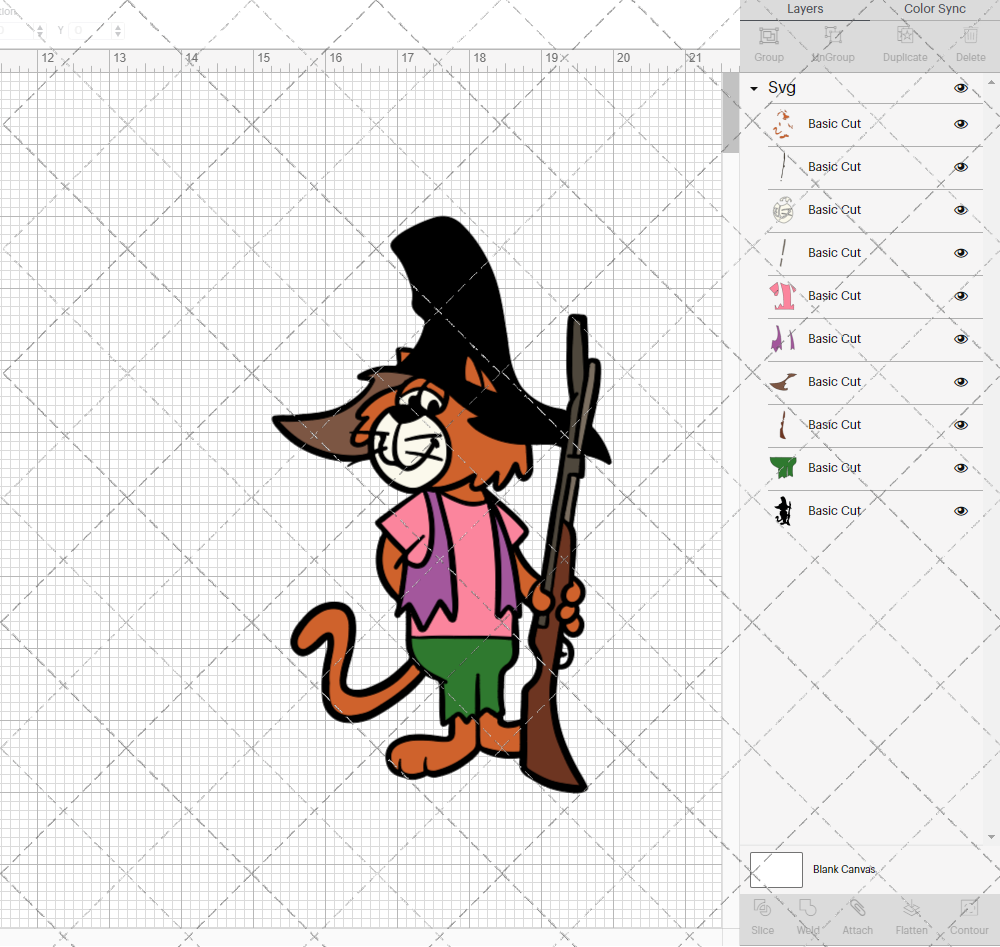Click the Y position stepper arrows

(x=118, y=30)
